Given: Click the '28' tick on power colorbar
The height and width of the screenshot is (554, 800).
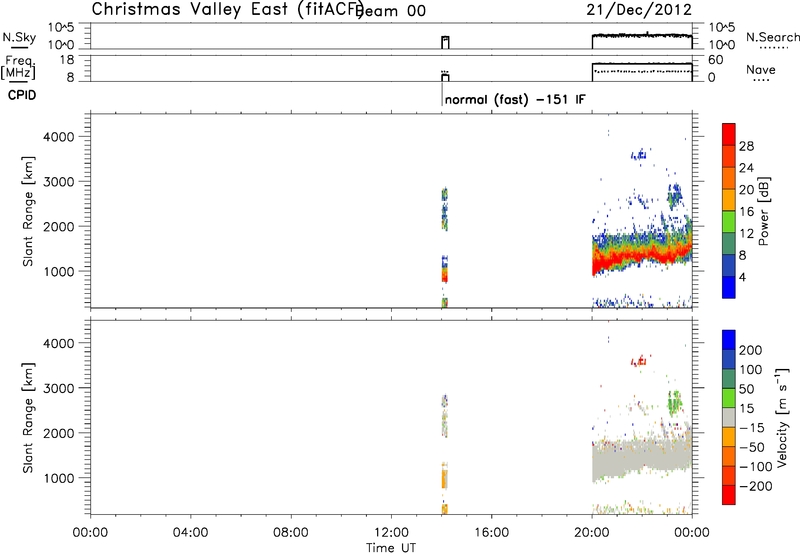Looking at the screenshot, I should coord(746,146).
